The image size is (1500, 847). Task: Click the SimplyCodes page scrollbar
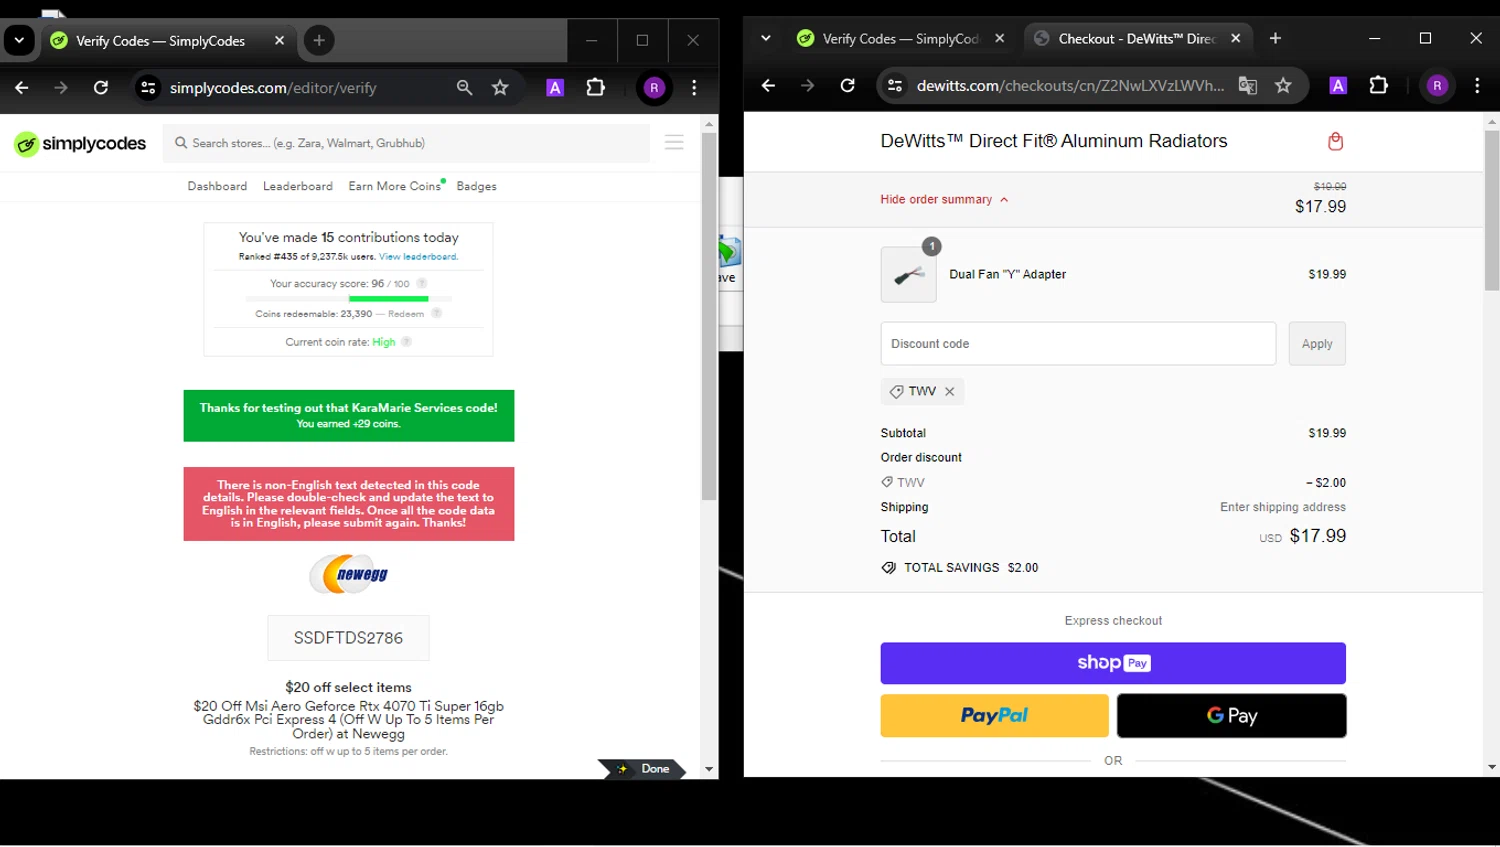point(709,316)
